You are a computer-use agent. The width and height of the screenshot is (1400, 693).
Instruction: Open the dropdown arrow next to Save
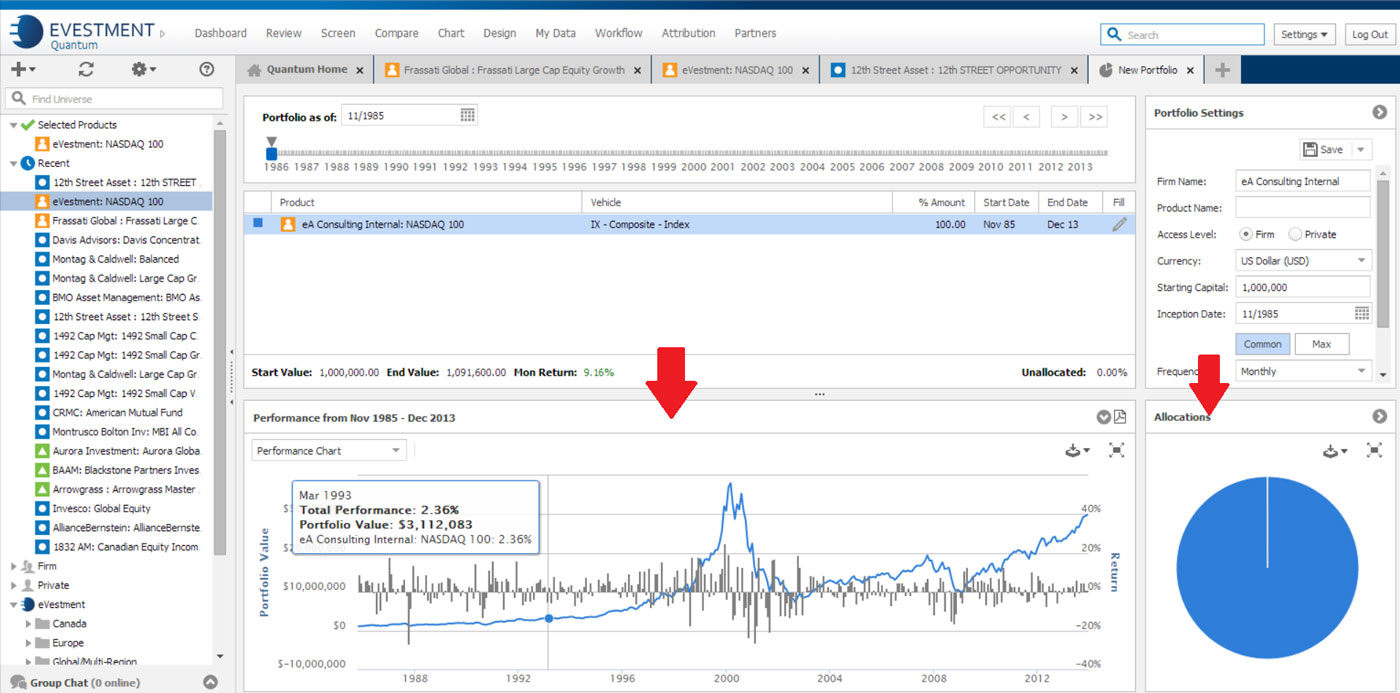point(1360,150)
